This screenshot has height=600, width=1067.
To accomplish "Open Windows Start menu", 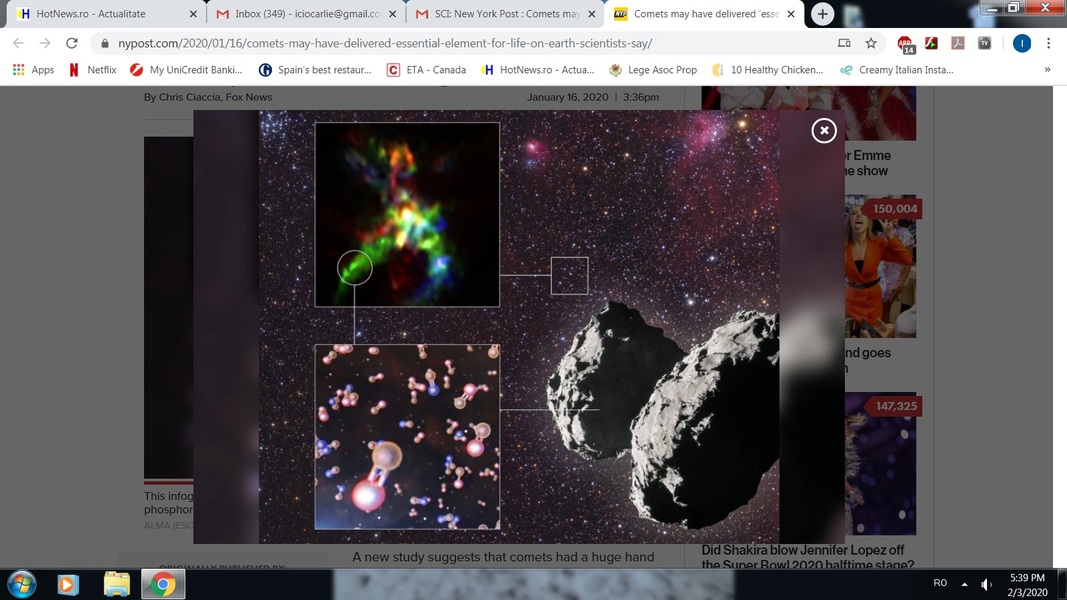I will point(21,584).
